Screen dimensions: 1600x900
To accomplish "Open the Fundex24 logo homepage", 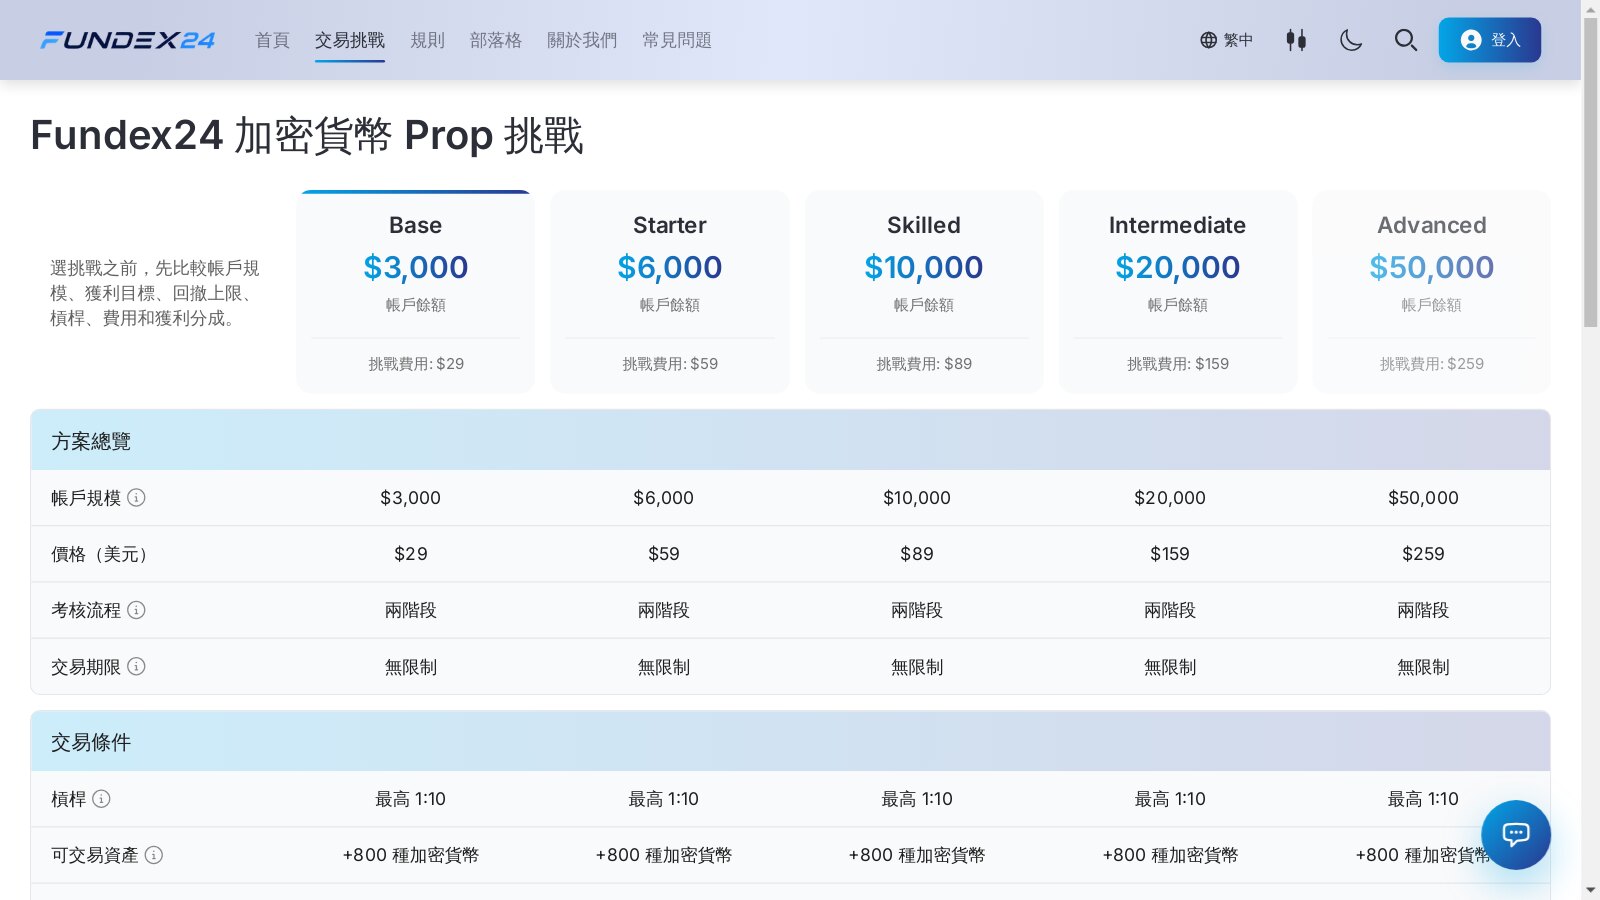I will pos(127,40).
